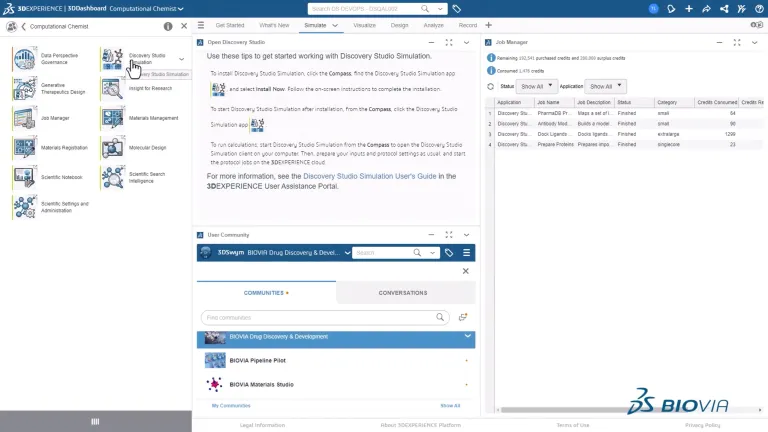The image size is (768, 432).
Task: Open Materials Registration app
Action: coord(24,147)
